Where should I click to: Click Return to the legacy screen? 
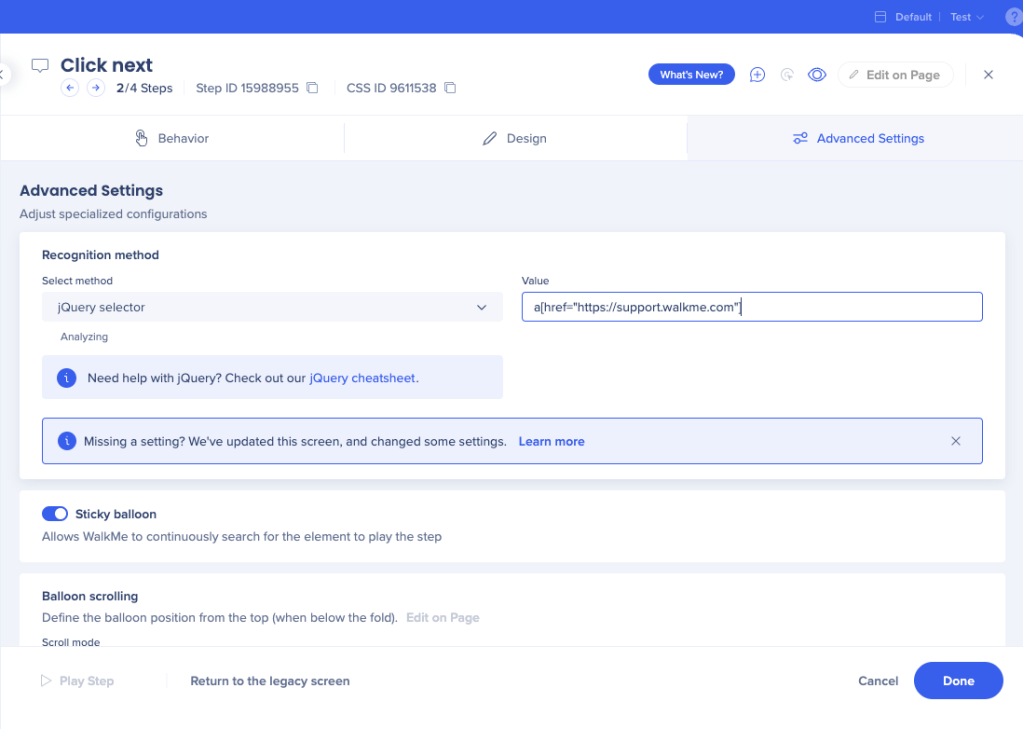coord(270,681)
